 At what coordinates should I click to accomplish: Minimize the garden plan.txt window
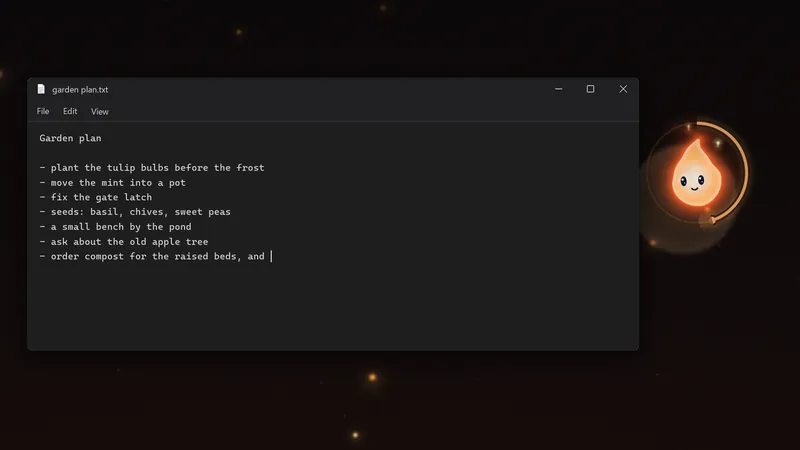click(x=559, y=89)
